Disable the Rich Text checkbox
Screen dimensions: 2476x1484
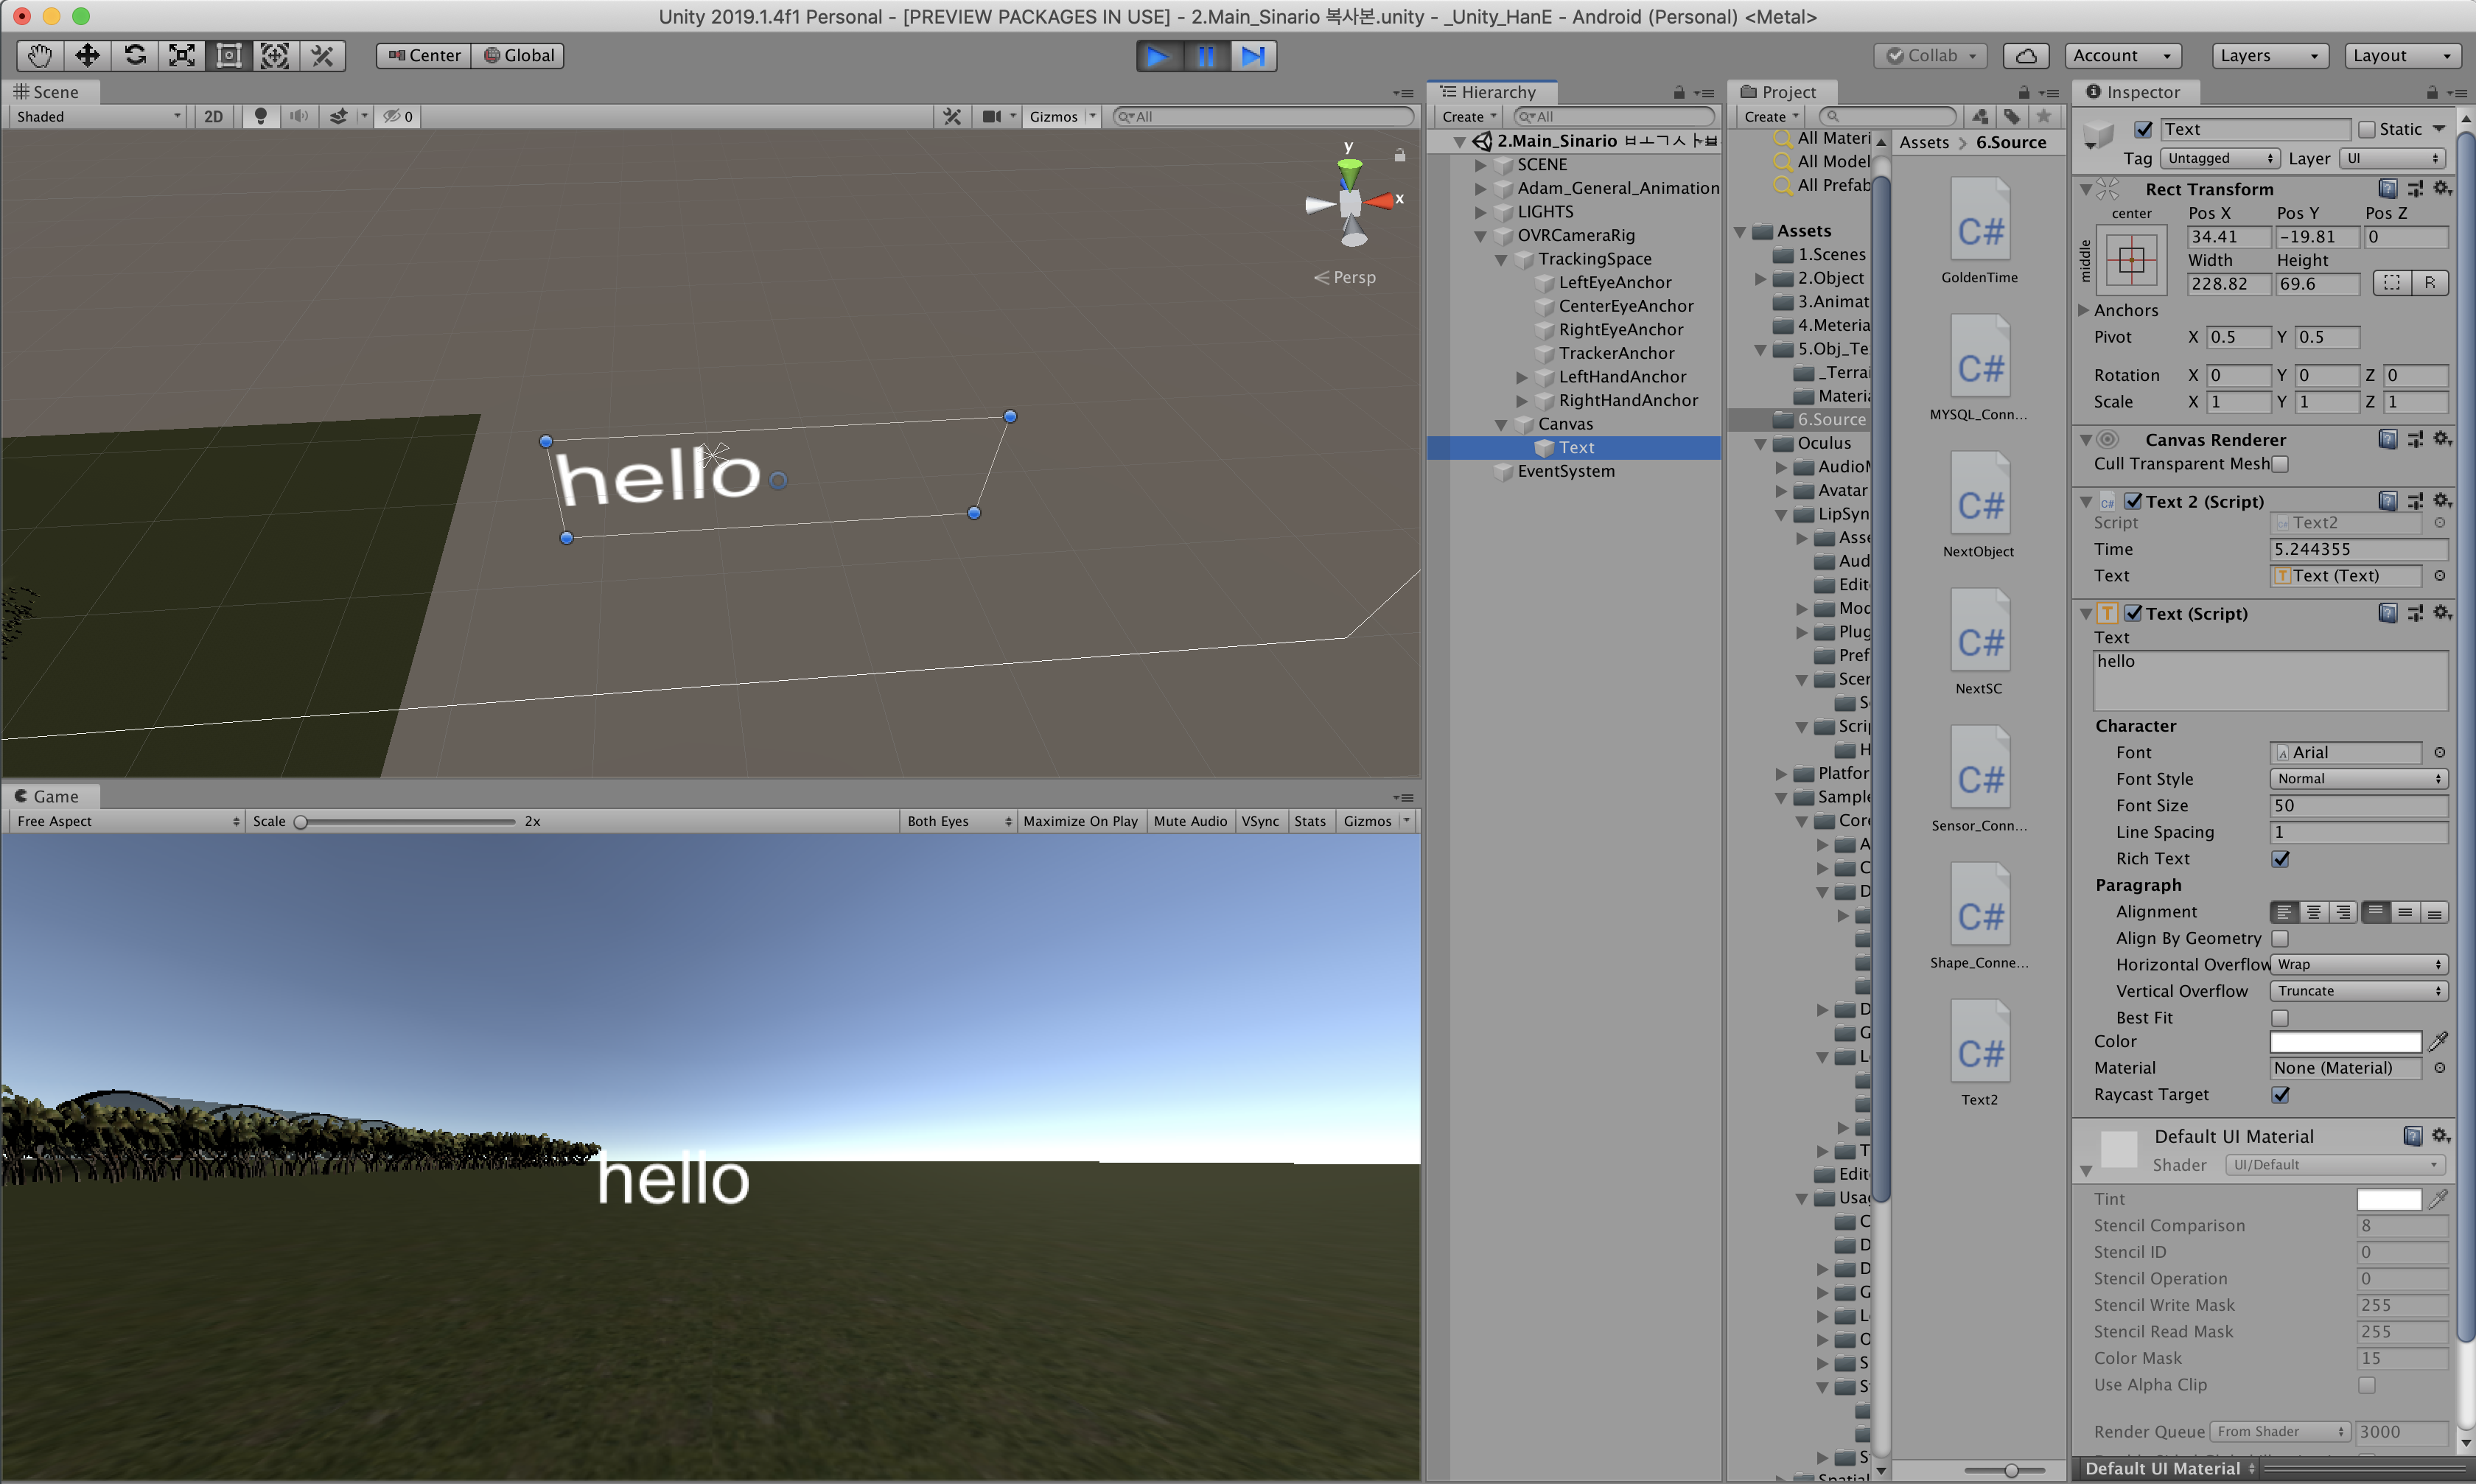pos(2280,859)
